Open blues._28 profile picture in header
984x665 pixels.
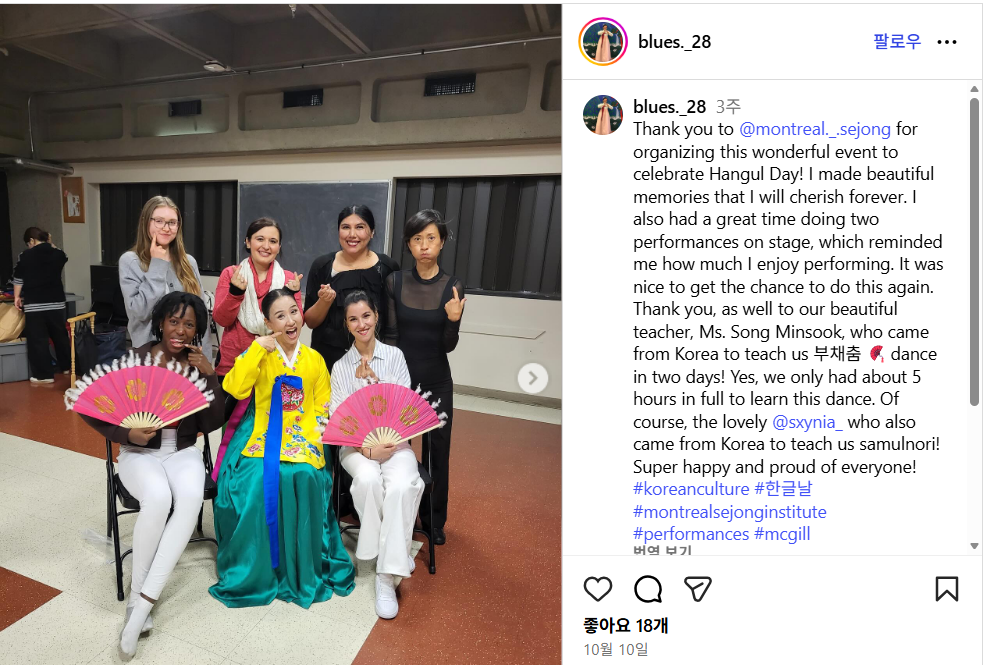603,42
